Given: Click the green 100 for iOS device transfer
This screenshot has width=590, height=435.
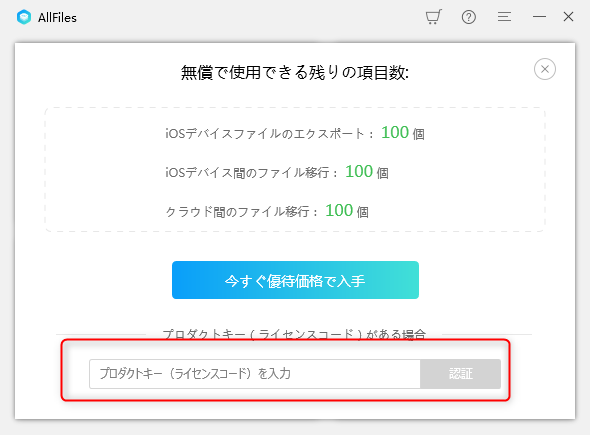Looking at the screenshot, I should [359, 172].
